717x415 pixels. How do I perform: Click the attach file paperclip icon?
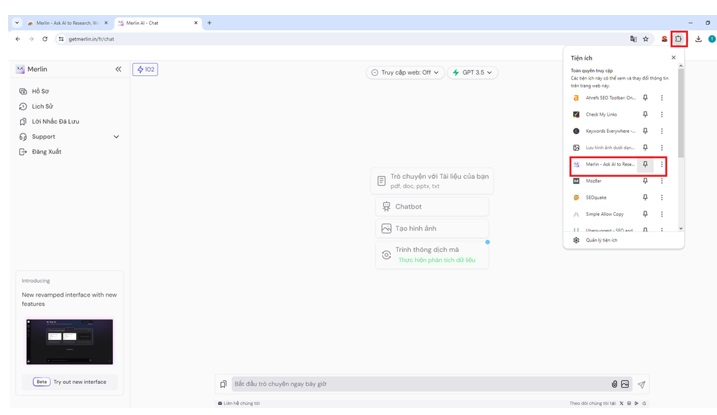[x=614, y=384]
